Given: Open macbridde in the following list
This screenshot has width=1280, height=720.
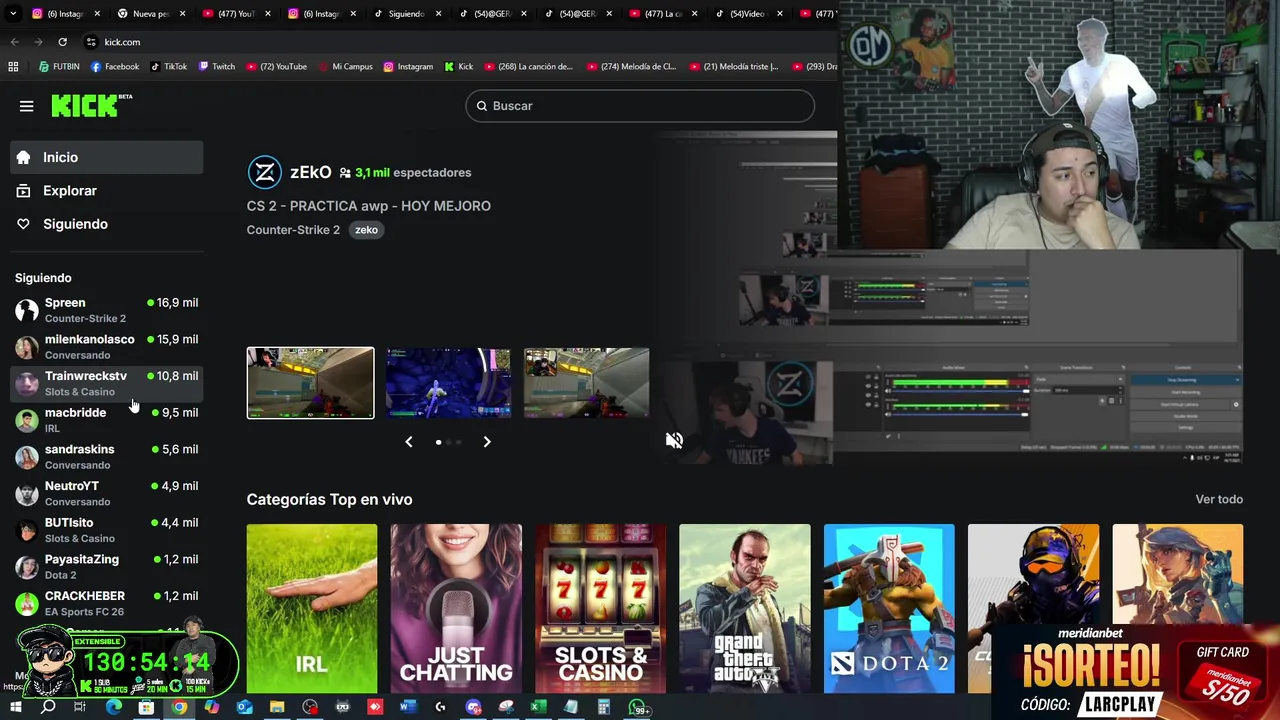Looking at the screenshot, I should click(x=107, y=420).
